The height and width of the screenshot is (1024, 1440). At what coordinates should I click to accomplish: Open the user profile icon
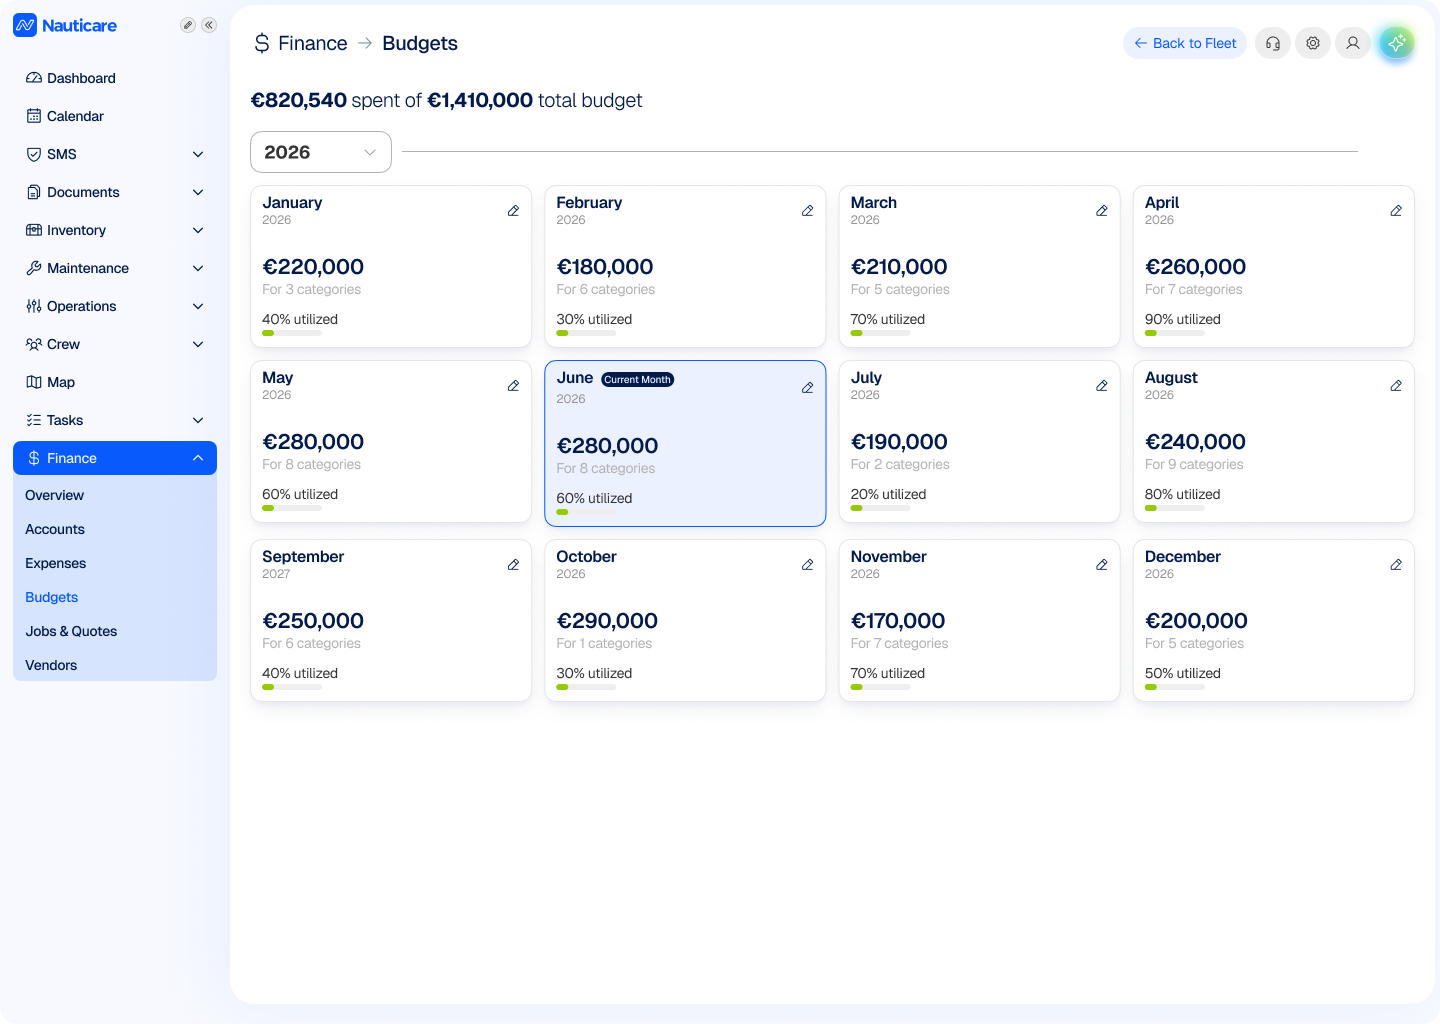(x=1353, y=43)
